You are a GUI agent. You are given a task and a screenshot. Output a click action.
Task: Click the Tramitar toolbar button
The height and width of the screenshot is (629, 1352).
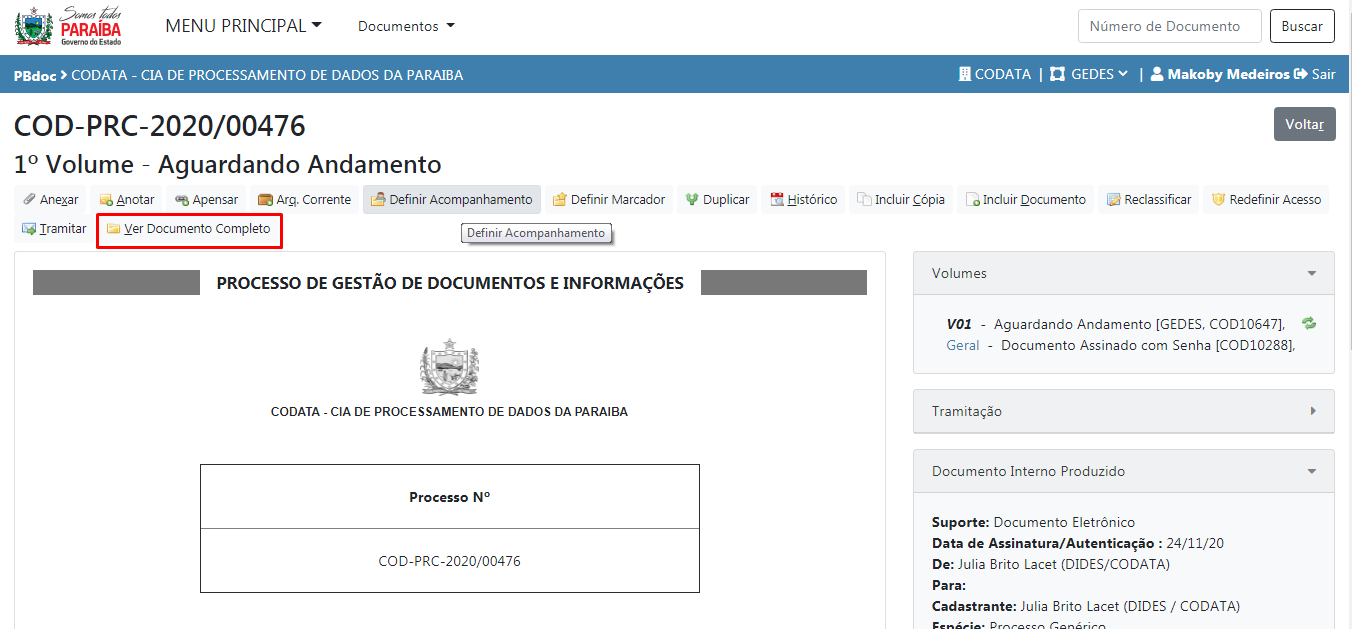coord(54,229)
